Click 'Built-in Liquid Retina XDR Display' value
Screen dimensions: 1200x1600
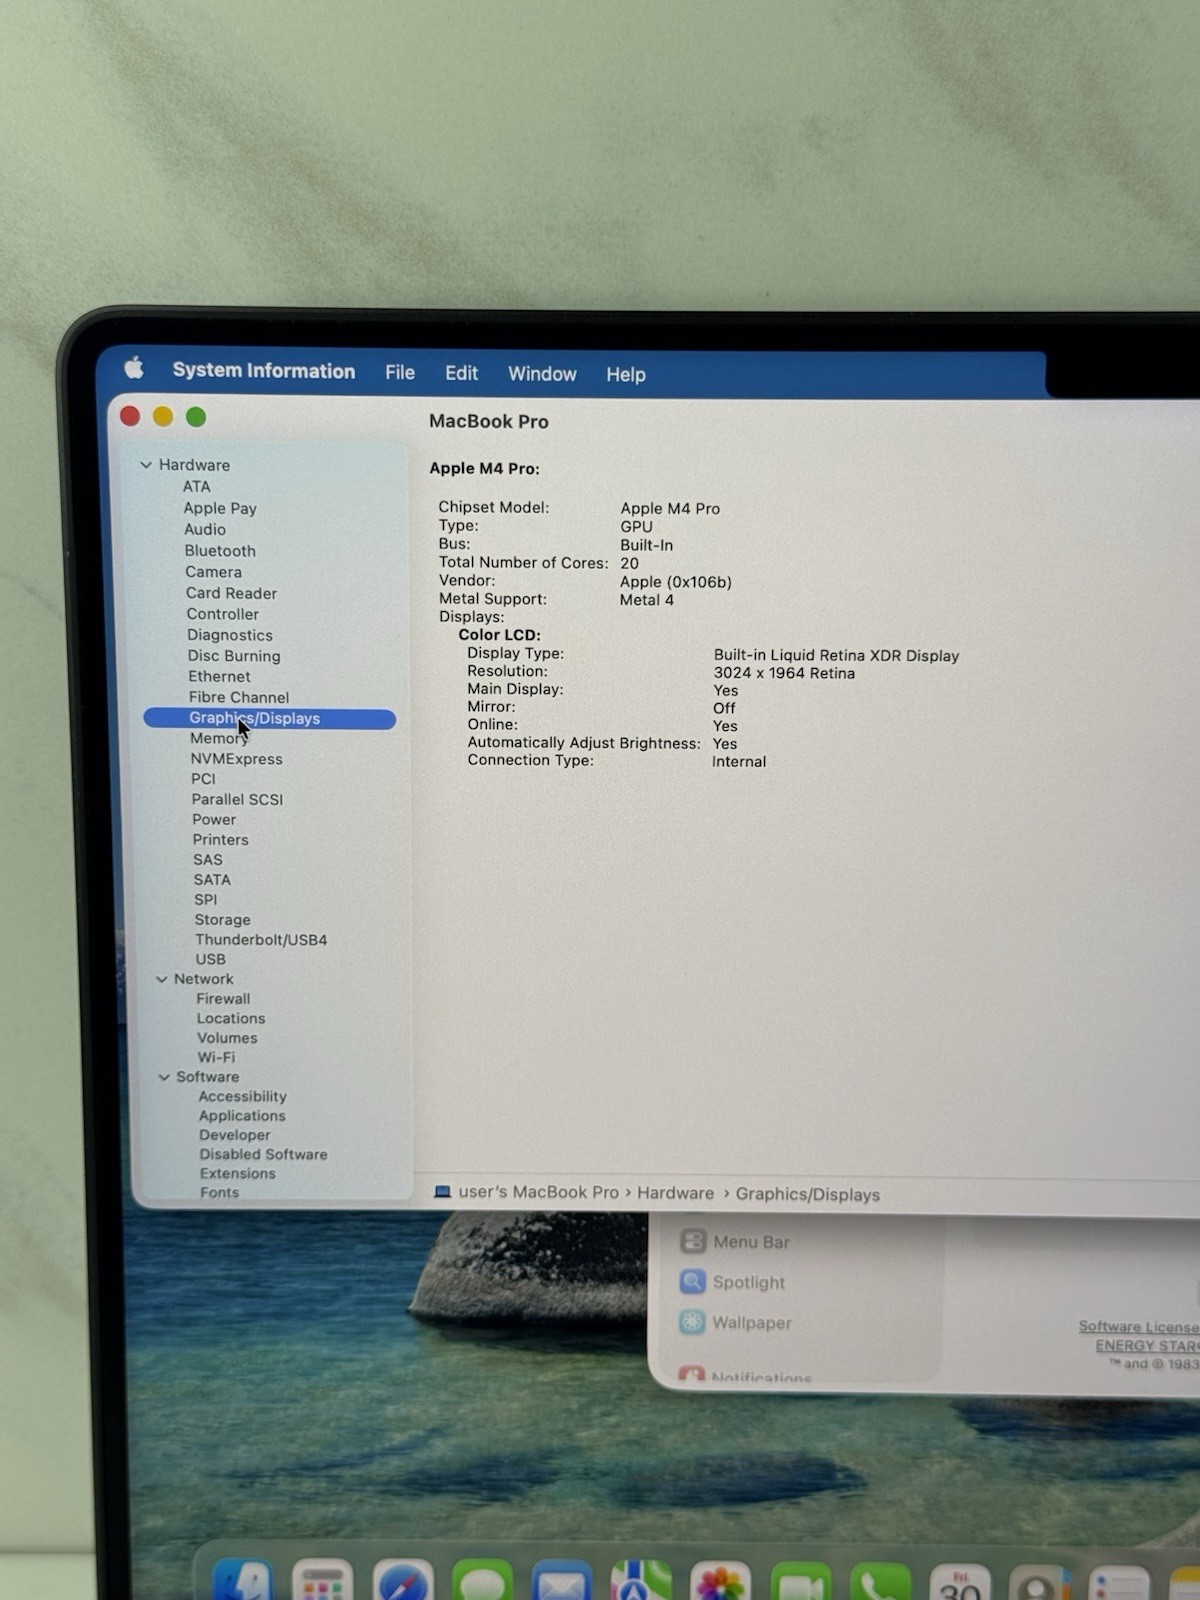pyautogui.click(x=836, y=655)
